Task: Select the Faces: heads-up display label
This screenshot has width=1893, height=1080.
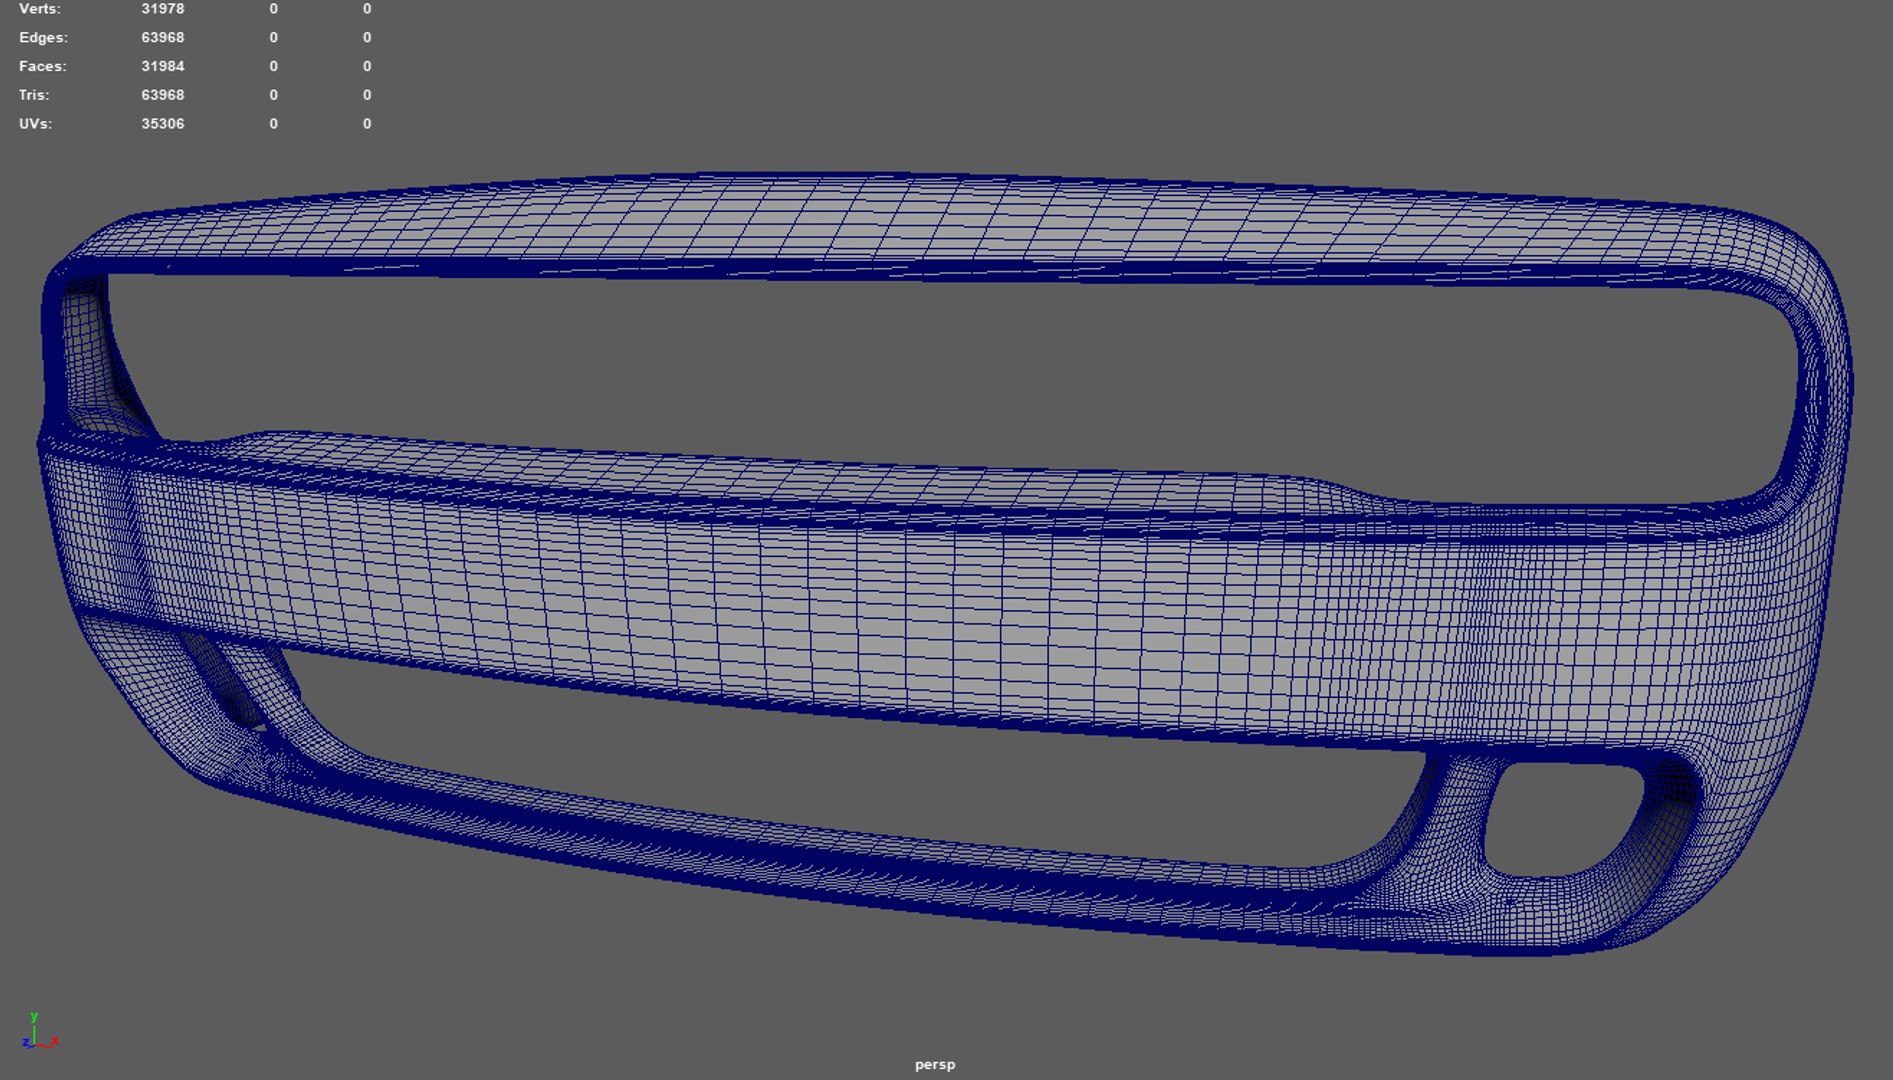Action: pos(43,66)
